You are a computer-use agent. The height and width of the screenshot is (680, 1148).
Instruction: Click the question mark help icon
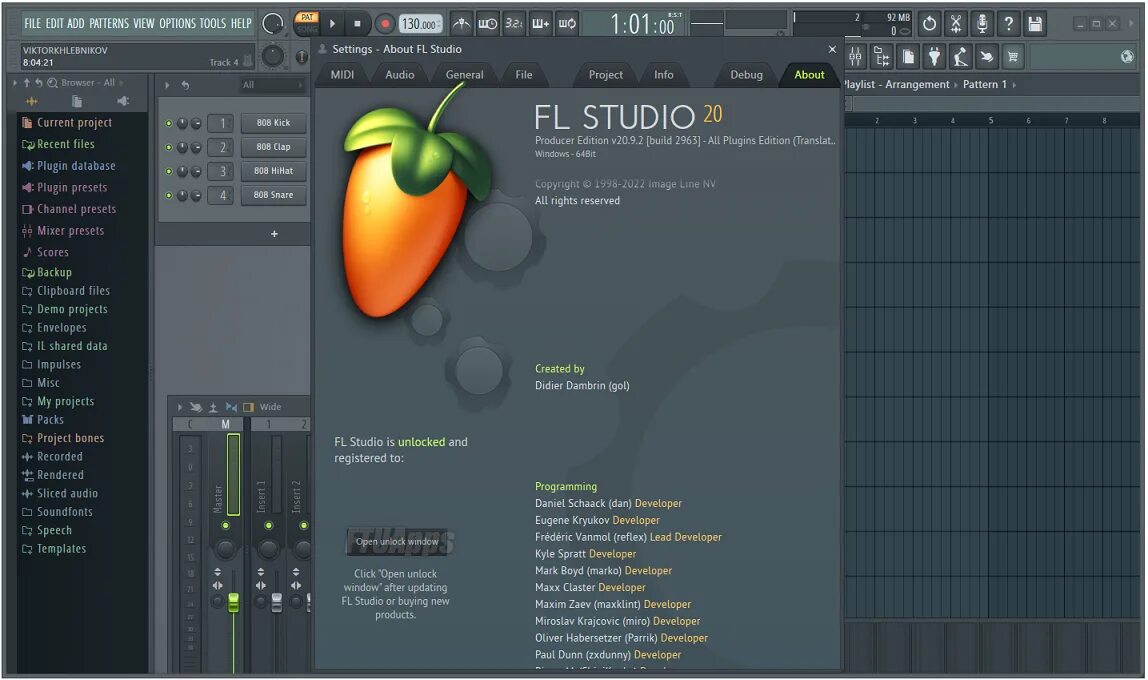[x=1008, y=23]
